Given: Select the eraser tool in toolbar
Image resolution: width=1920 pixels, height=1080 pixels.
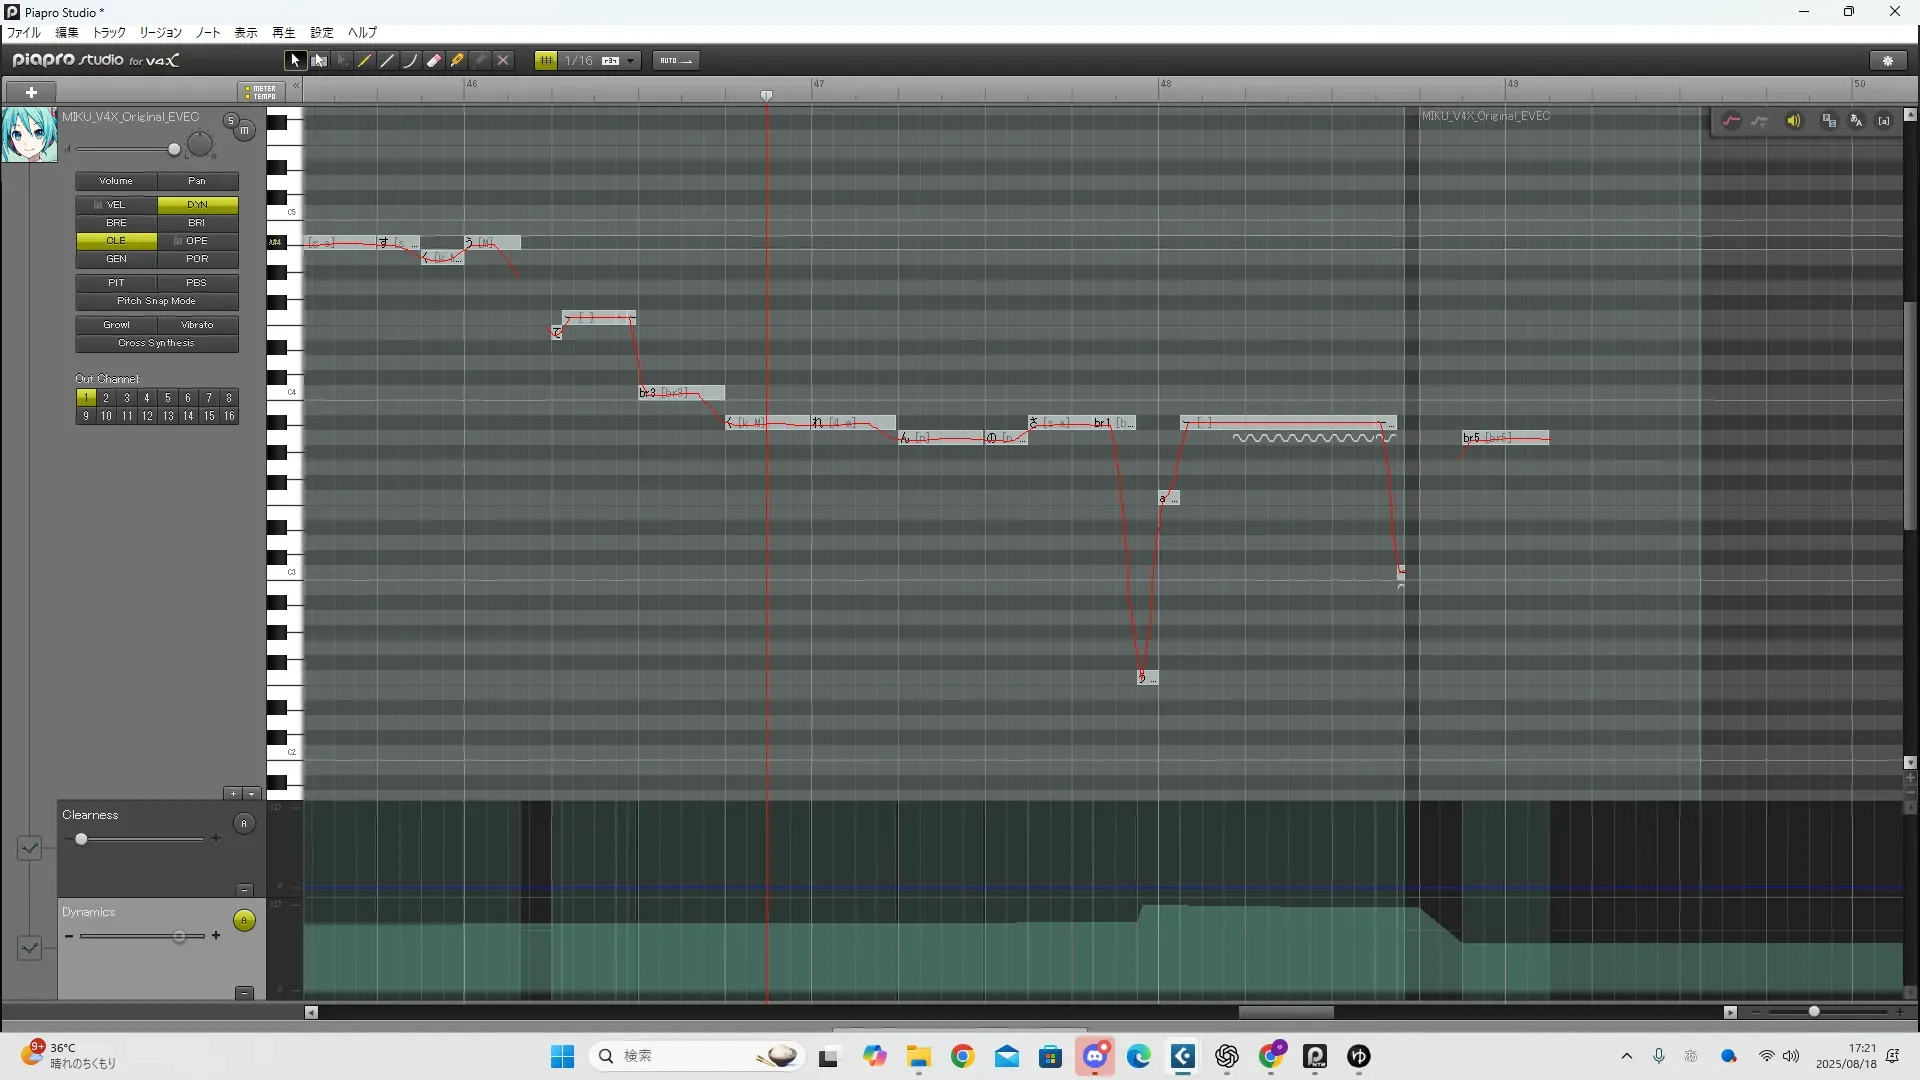Looking at the screenshot, I should point(434,61).
